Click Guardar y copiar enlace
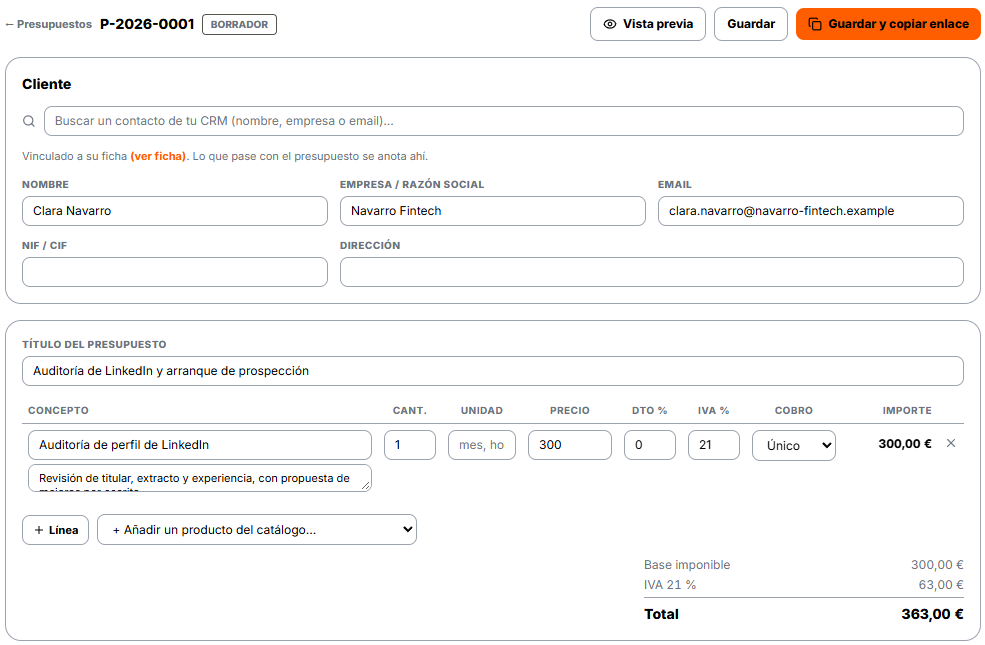 888,24
